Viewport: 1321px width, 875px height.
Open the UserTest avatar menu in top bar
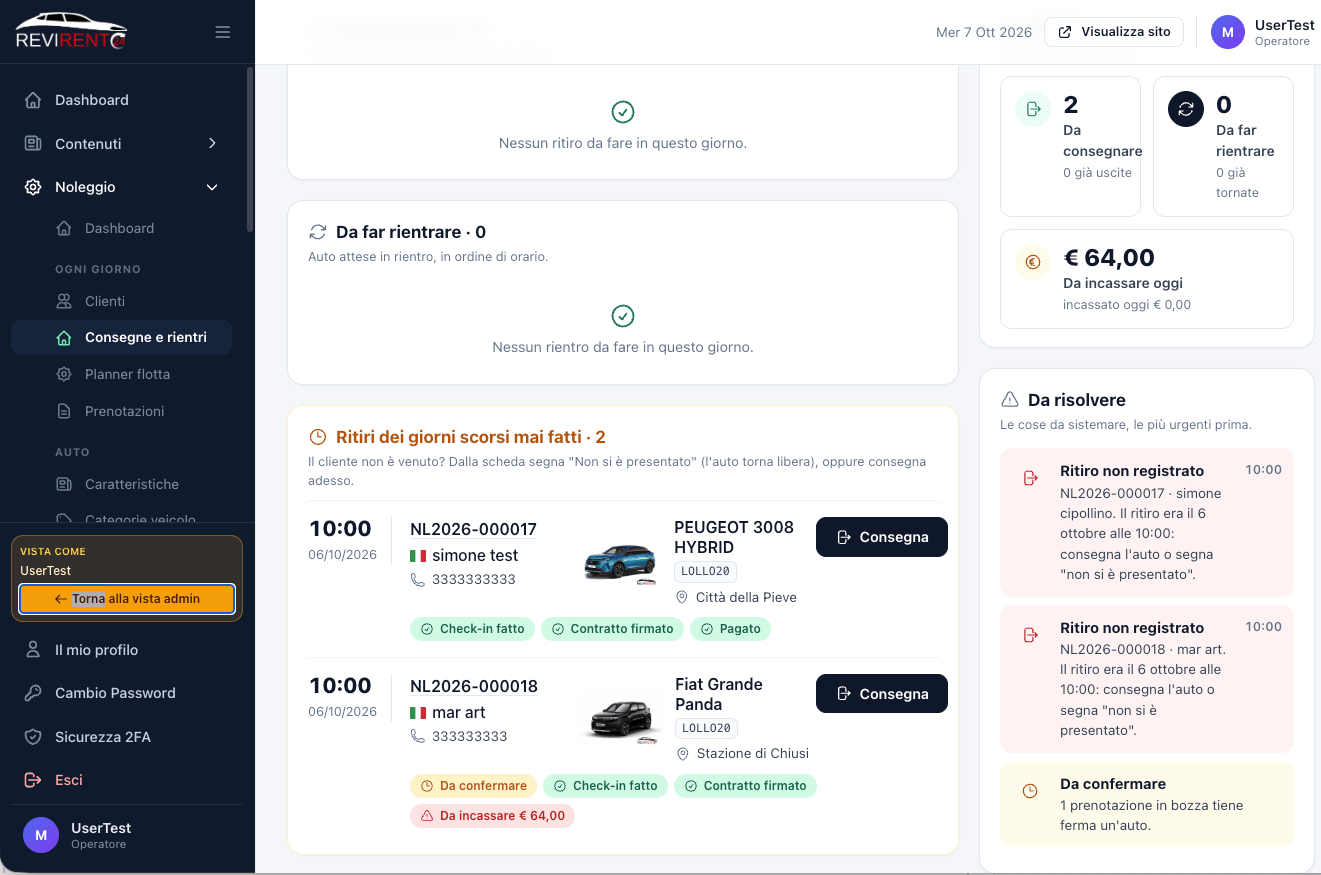pyautogui.click(x=1228, y=32)
